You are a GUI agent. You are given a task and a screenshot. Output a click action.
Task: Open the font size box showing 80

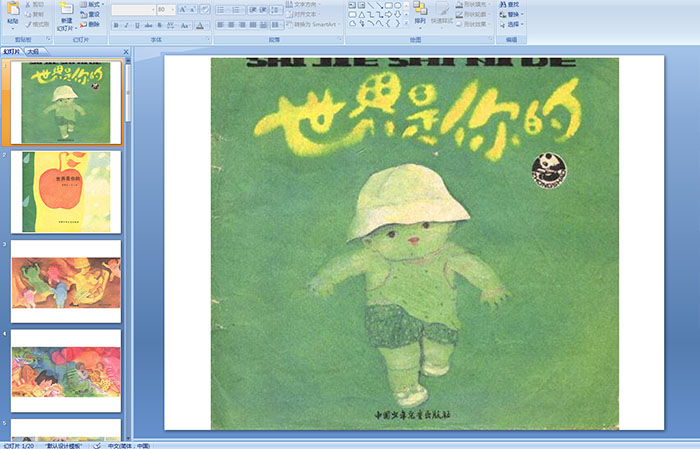pyautogui.click(x=166, y=9)
